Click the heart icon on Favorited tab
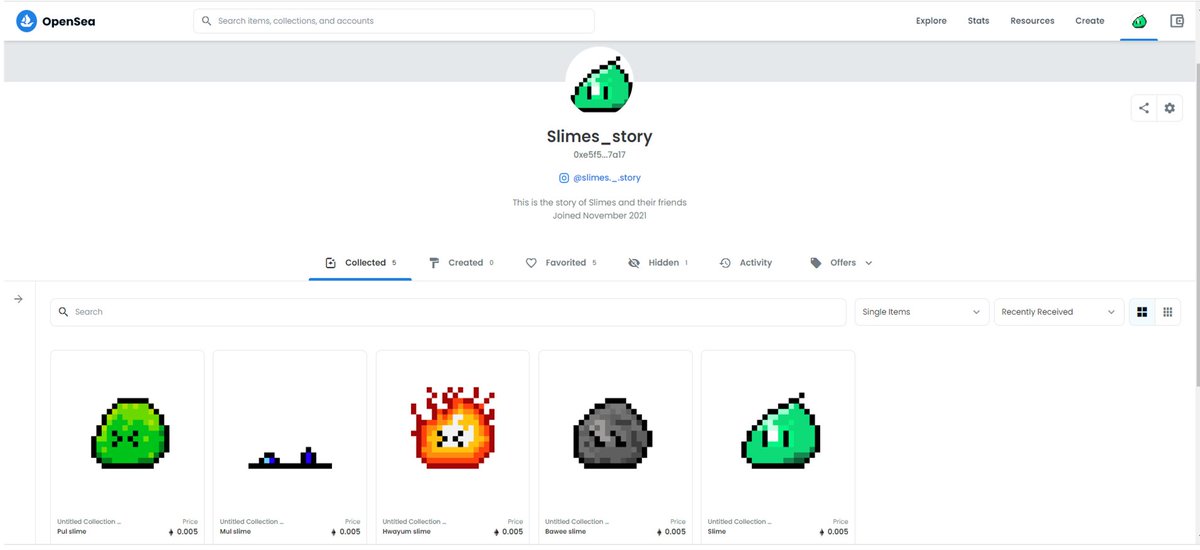 tap(531, 263)
